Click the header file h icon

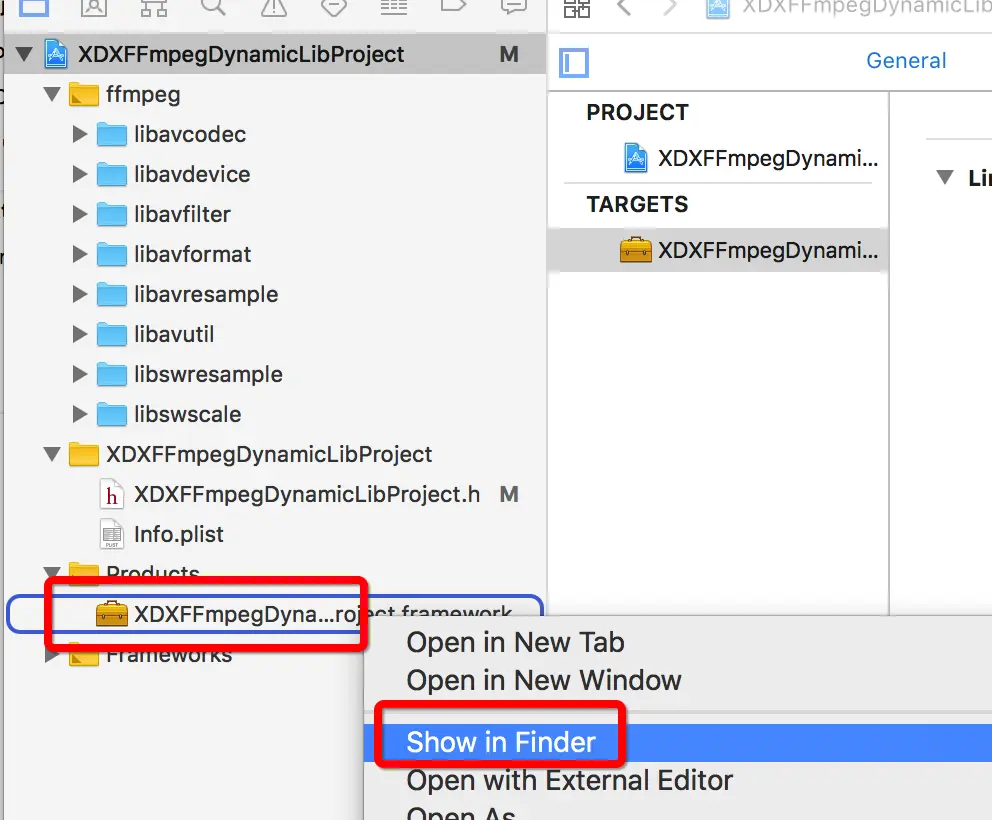pos(111,495)
